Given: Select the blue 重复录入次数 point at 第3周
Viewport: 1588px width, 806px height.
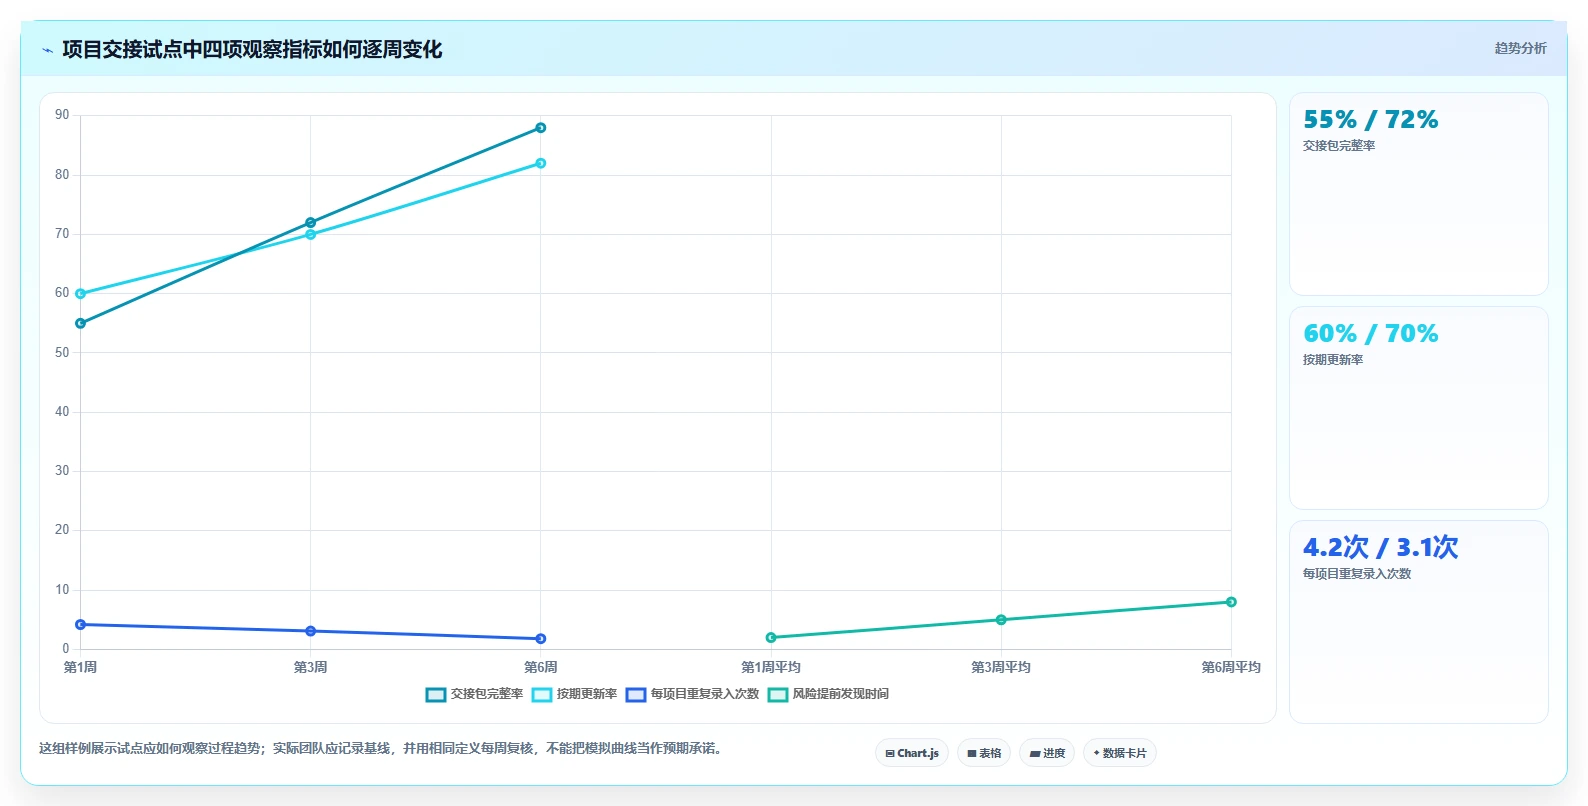Looking at the screenshot, I should (311, 631).
